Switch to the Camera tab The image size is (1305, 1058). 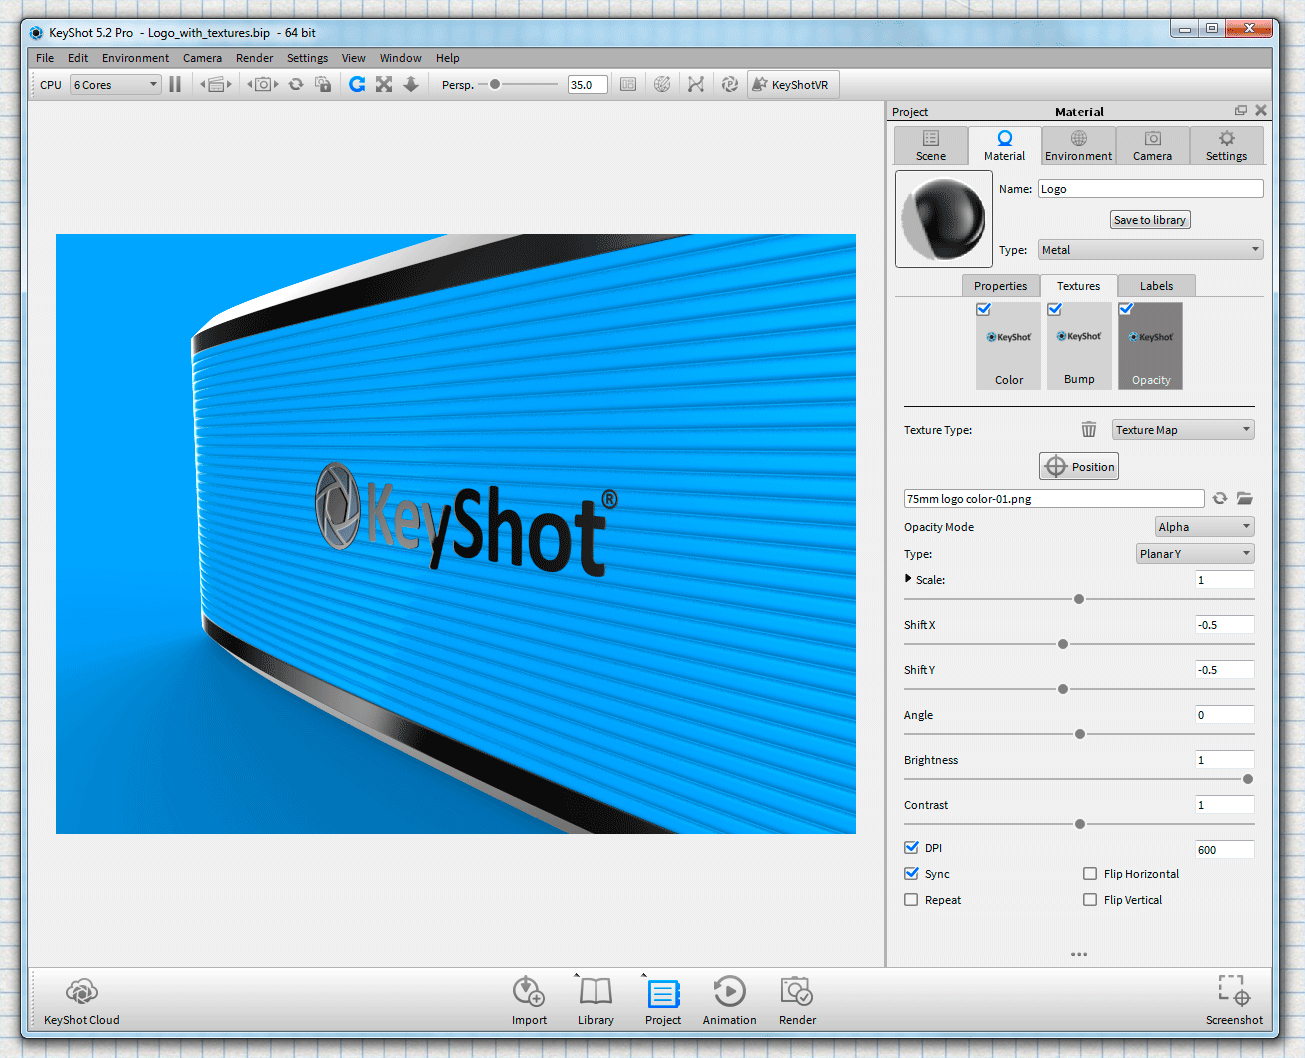point(1153,145)
